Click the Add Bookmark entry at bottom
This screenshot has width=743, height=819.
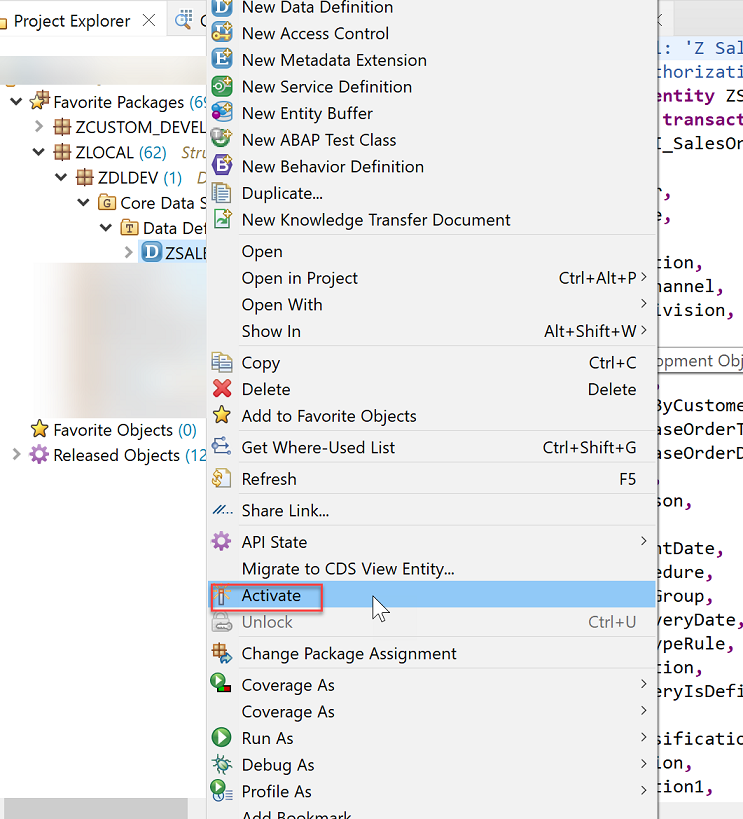click(432, 813)
